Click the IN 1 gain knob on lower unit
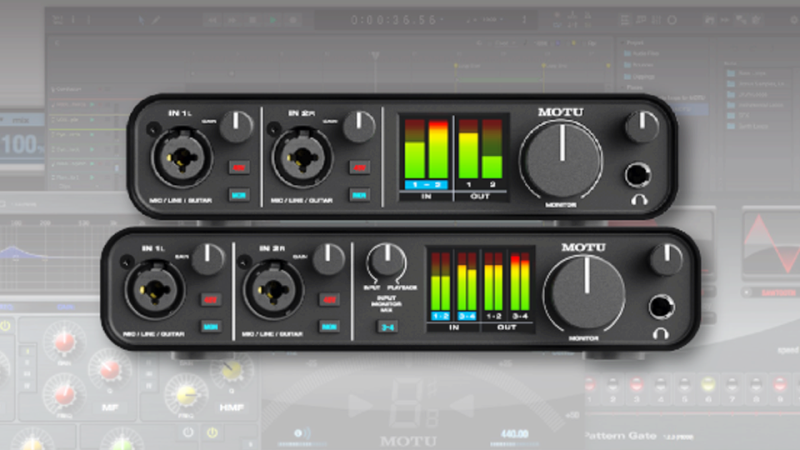Viewport: 800px width, 450px height. click(208, 259)
